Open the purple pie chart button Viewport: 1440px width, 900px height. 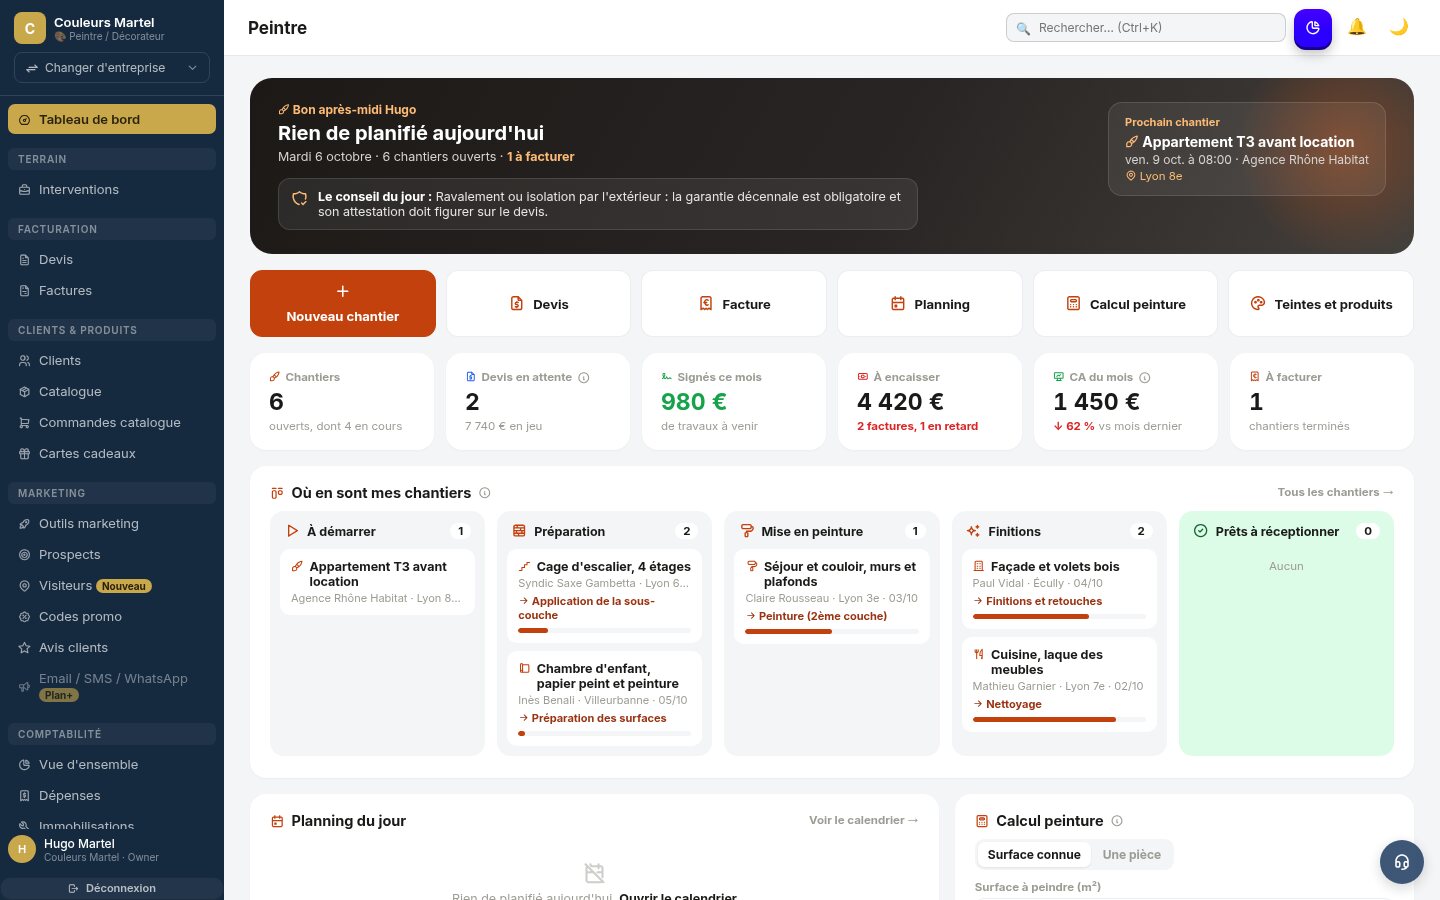coord(1313,28)
